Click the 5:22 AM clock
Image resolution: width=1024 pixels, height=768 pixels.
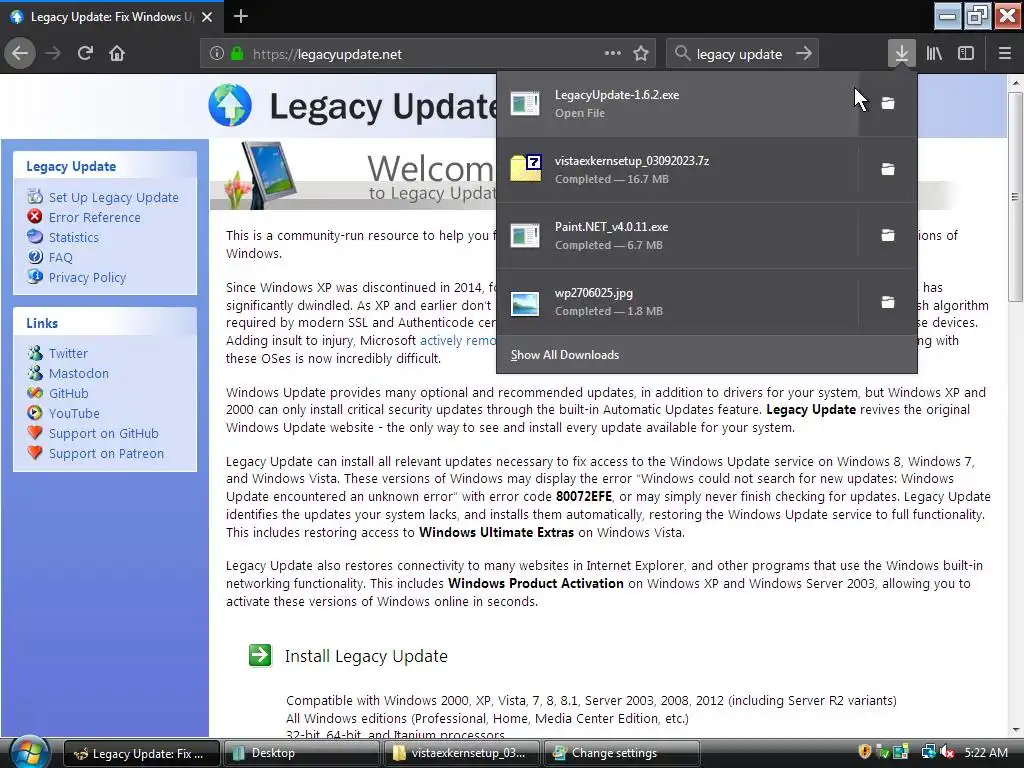(985, 753)
